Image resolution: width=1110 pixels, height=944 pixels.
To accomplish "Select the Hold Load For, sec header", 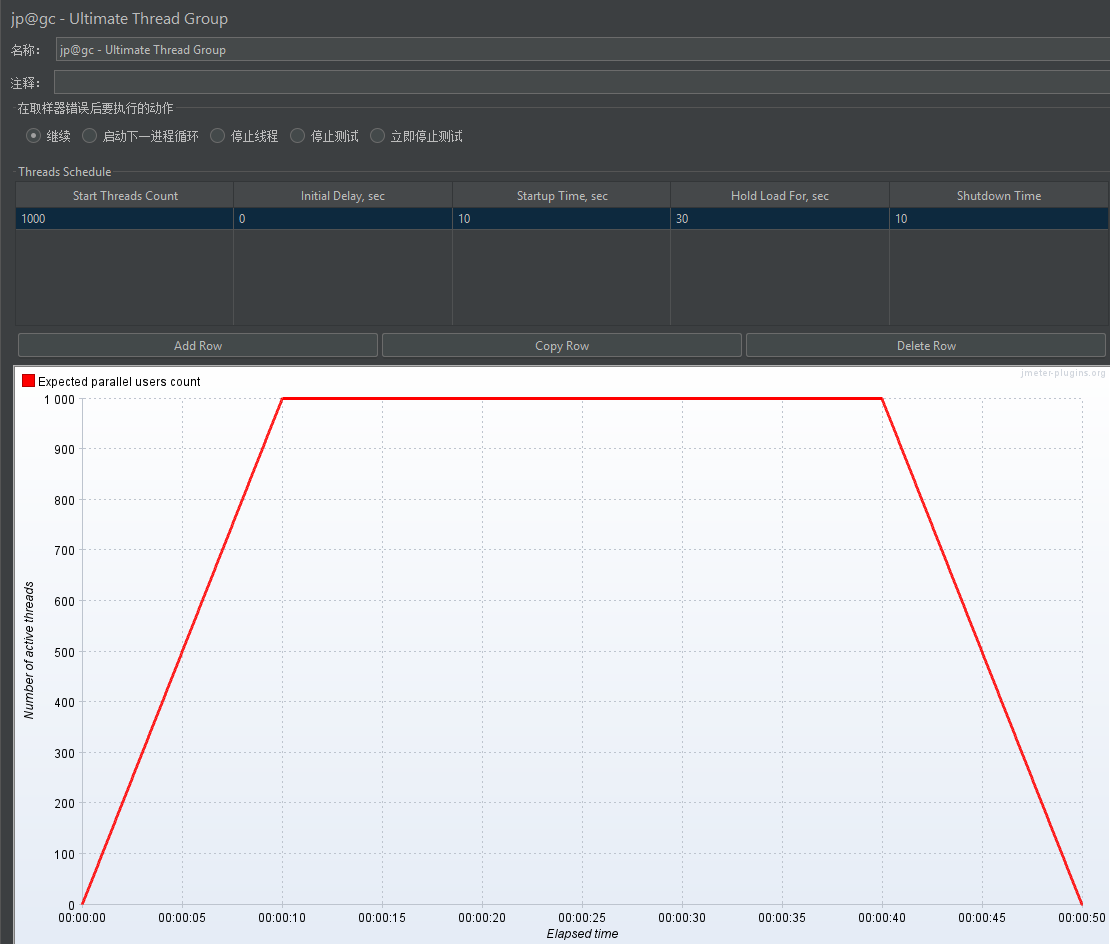I will pos(779,195).
